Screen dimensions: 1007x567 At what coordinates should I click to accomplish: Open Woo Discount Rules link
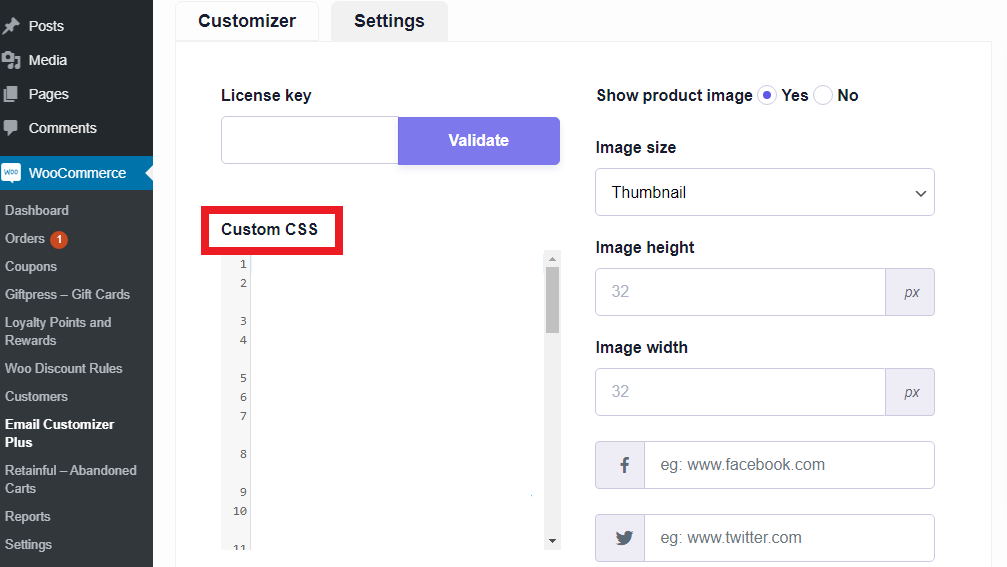click(x=64, y=368)
